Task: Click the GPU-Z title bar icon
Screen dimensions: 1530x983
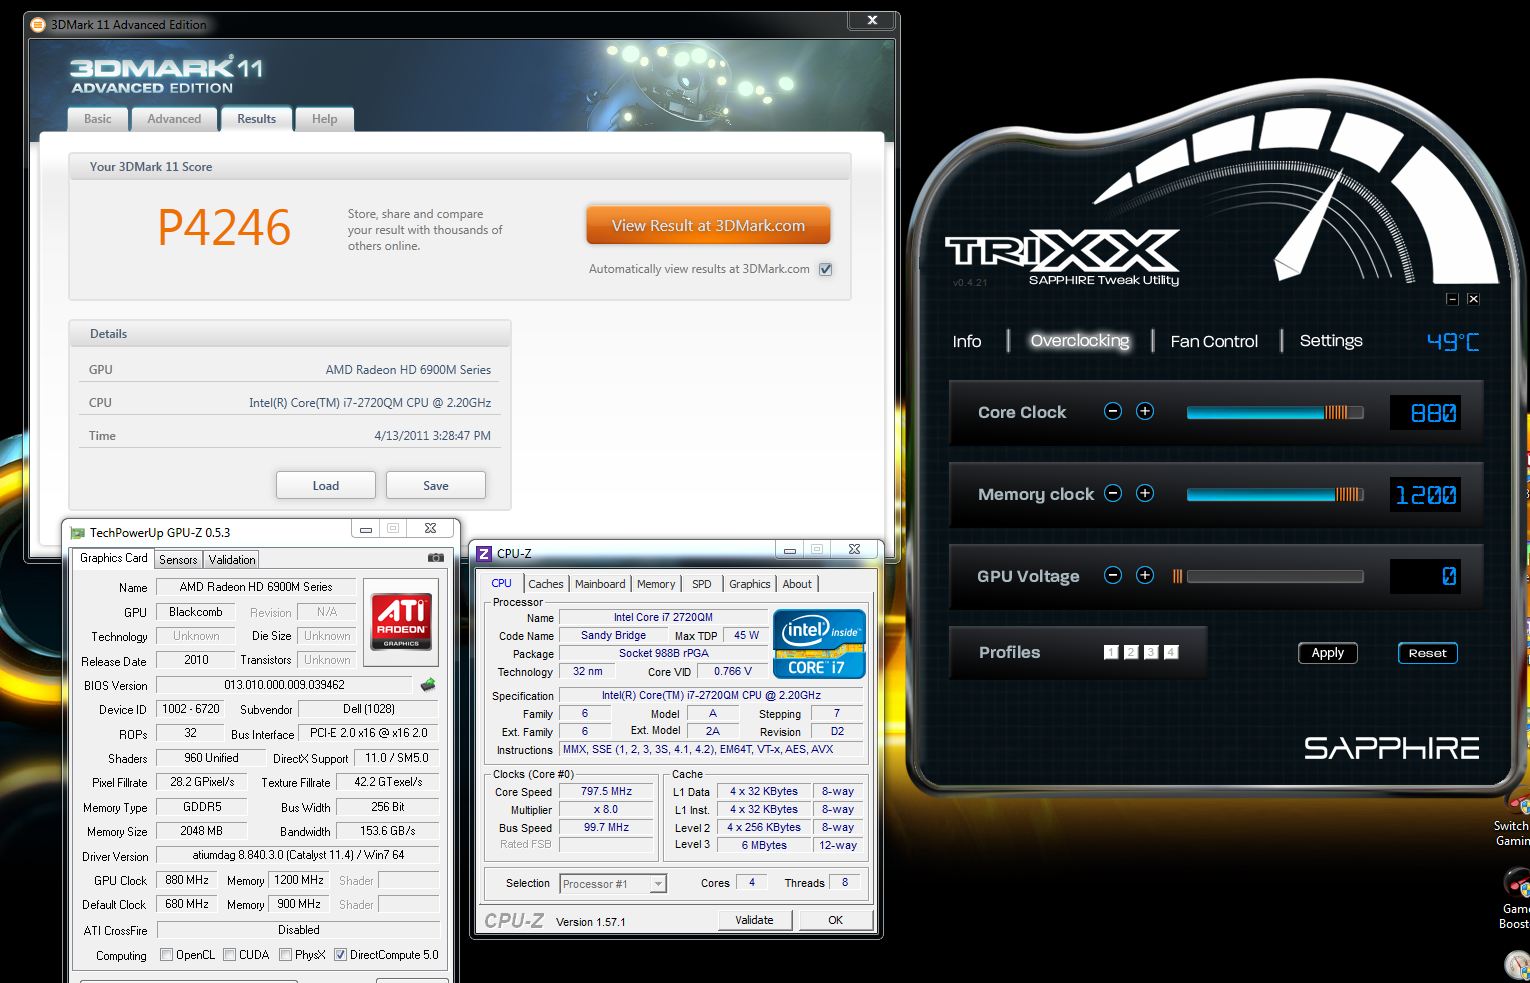Action: click(x=77, y=533)
